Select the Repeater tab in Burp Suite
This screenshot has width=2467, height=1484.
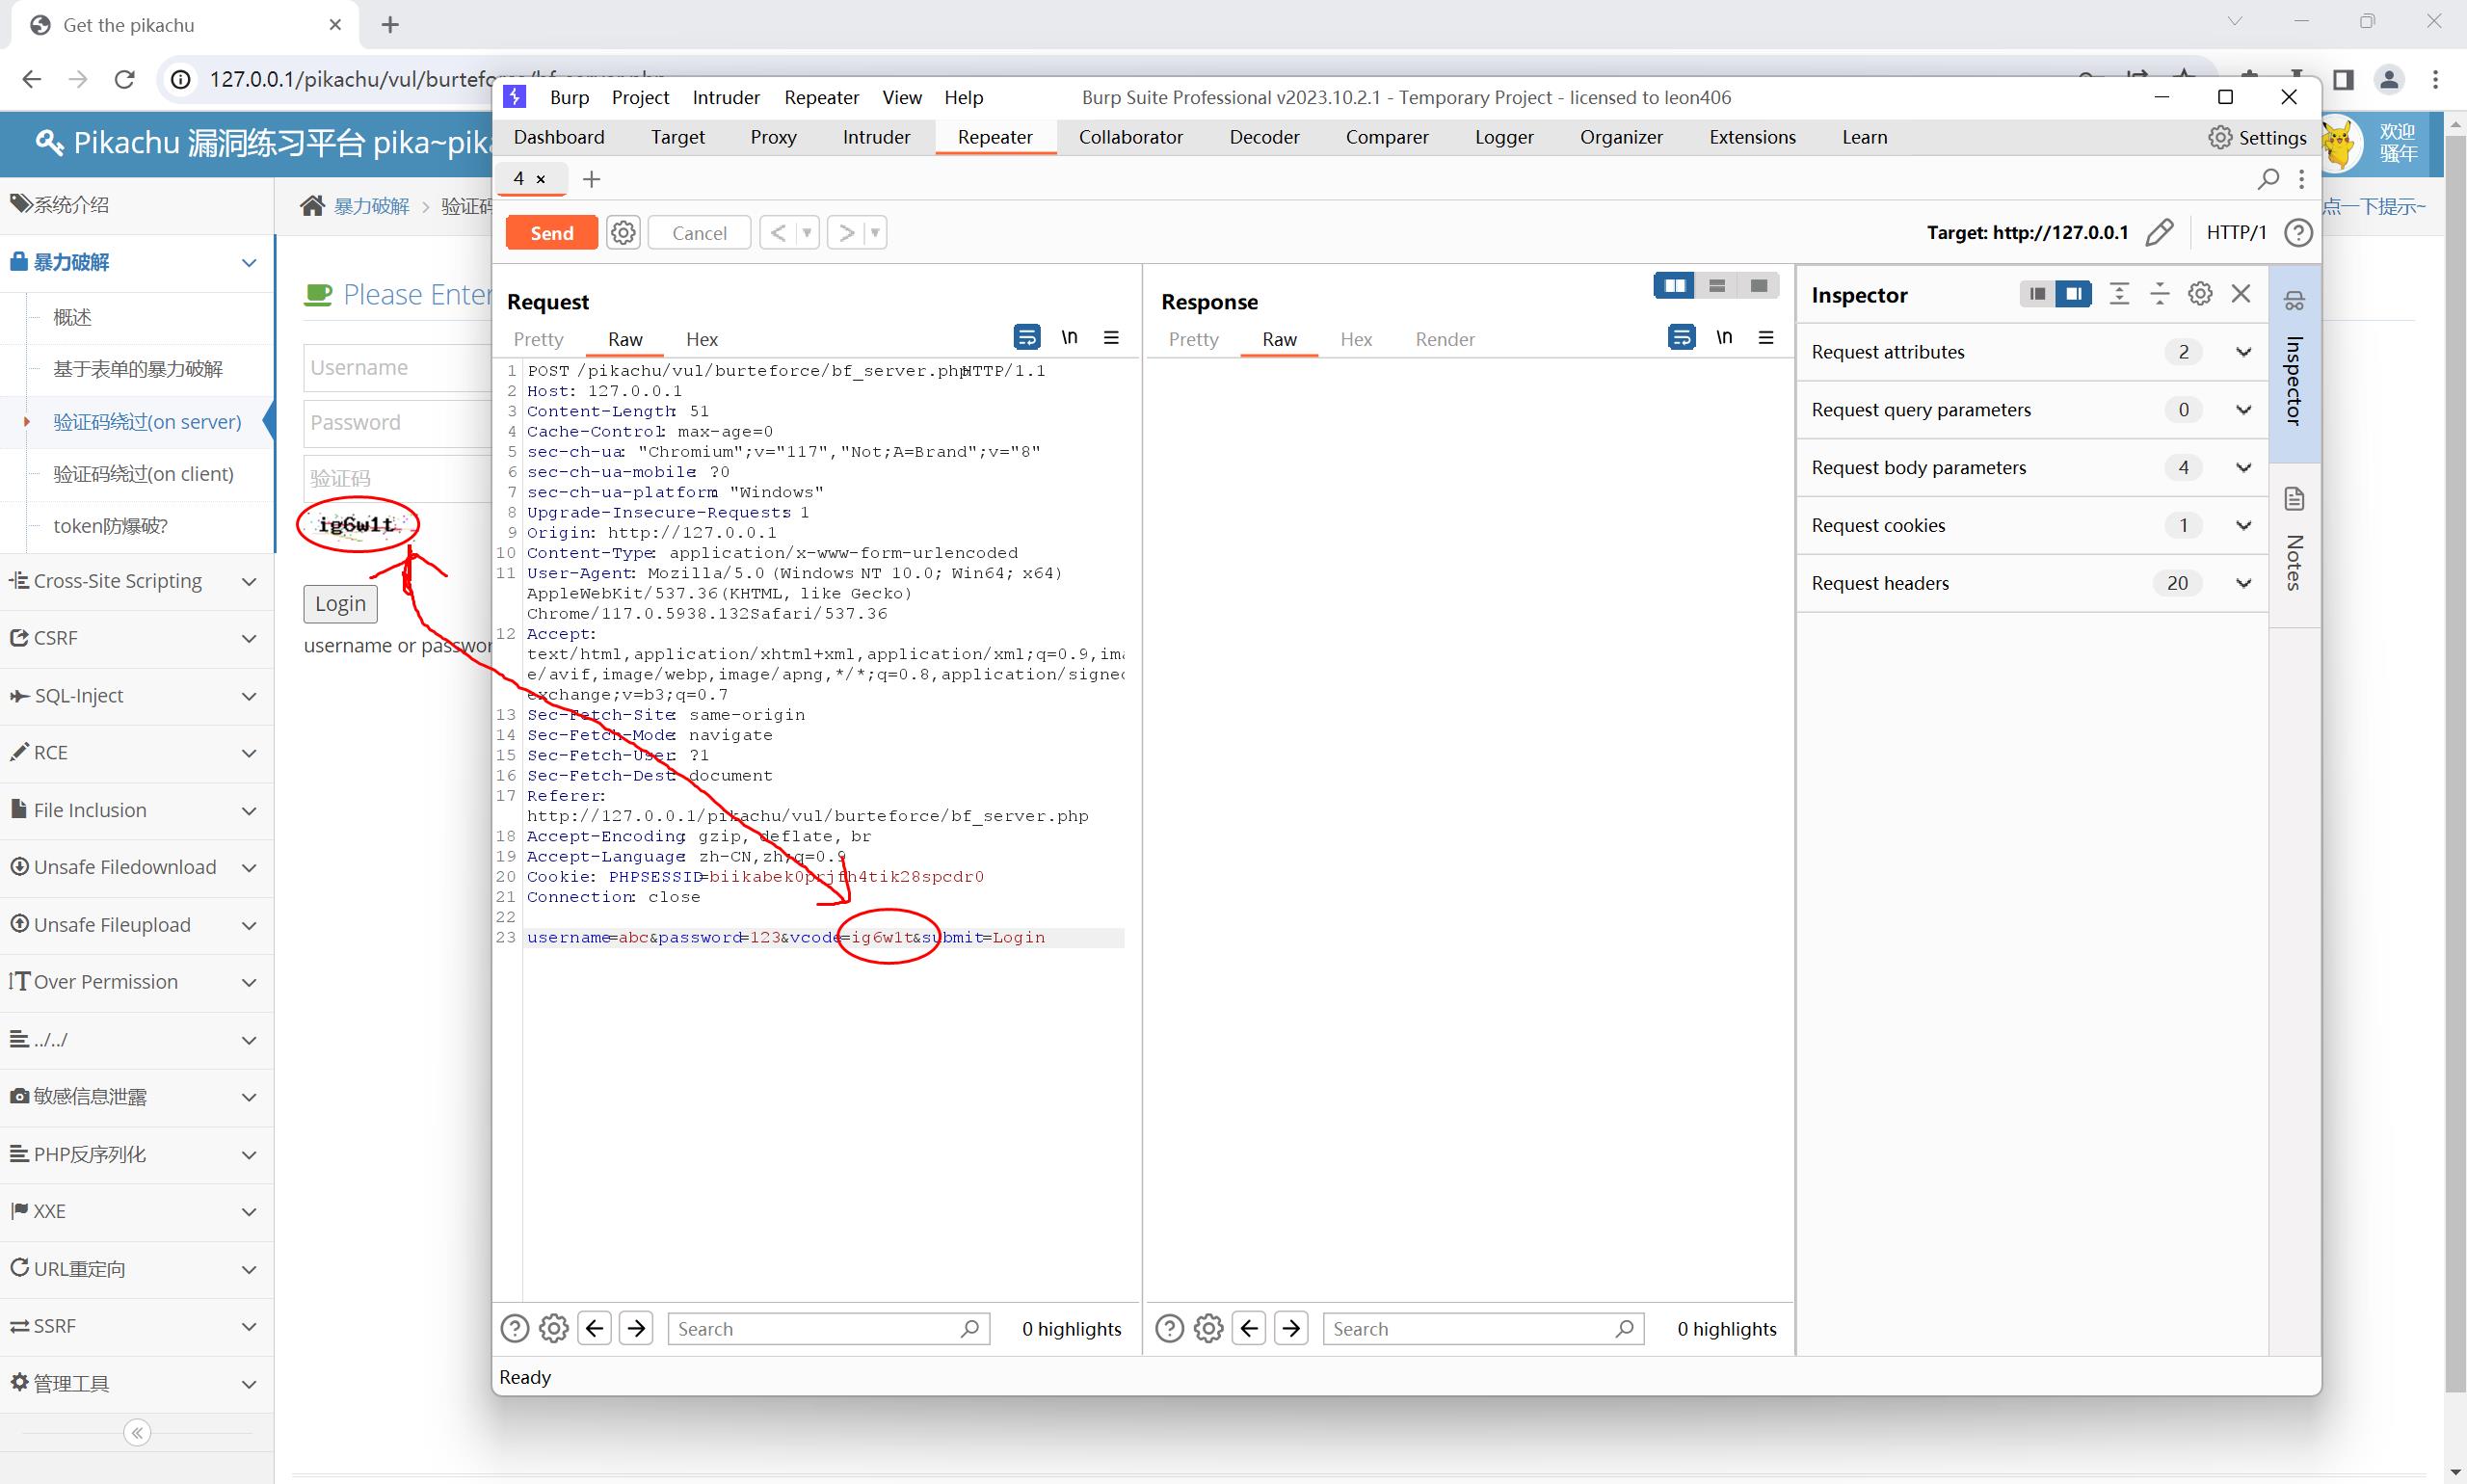[994, 136]
